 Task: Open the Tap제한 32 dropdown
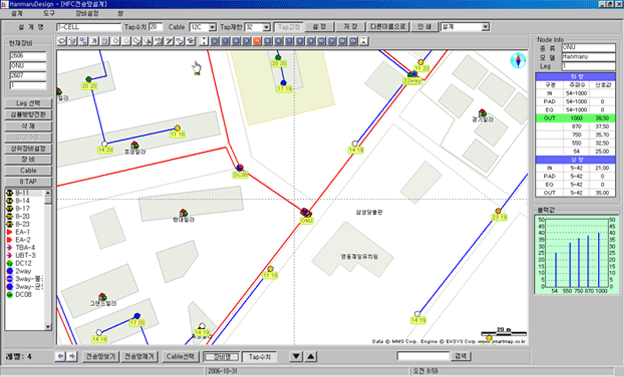click(267, 27)
